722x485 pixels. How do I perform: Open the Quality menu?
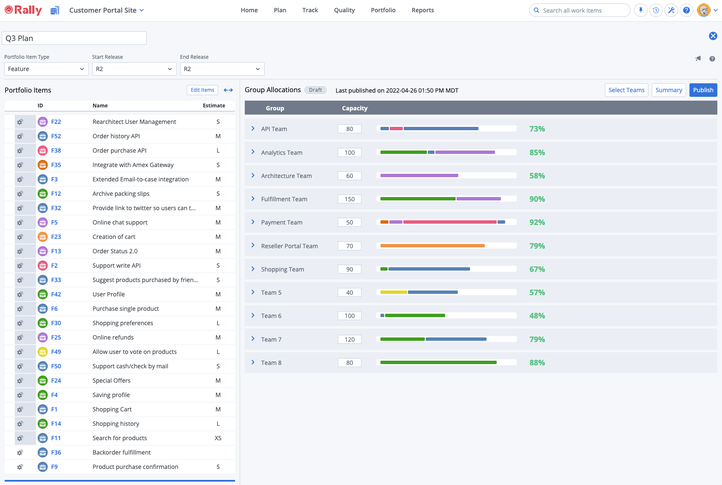point(344,10)
